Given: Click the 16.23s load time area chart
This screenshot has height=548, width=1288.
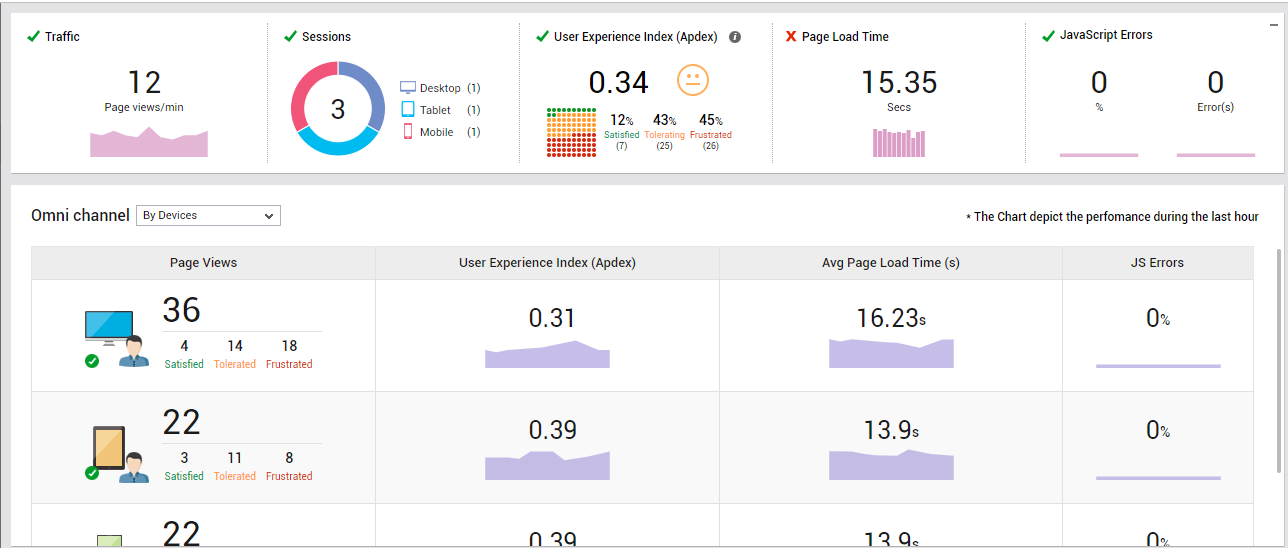Looking at the screenshot, I should click(891, 353).
